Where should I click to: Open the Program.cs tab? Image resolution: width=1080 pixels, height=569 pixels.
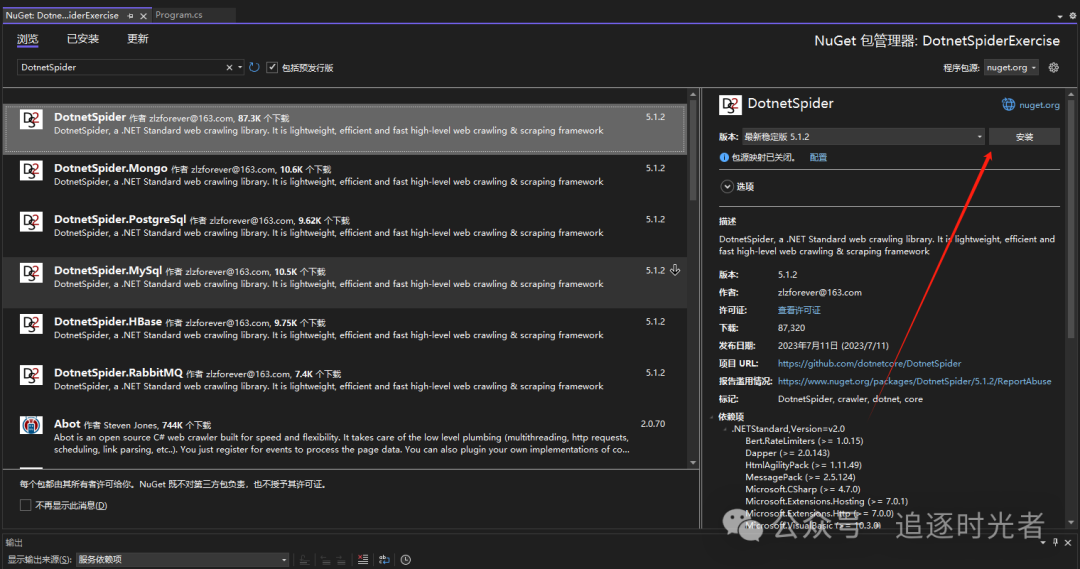point(179,14)
